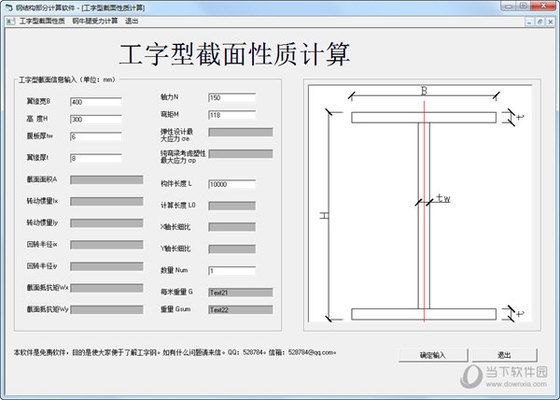Click the 腹板厚tw input field showing 6
Viewport: 560px width, 400px height.
point(96,136)
